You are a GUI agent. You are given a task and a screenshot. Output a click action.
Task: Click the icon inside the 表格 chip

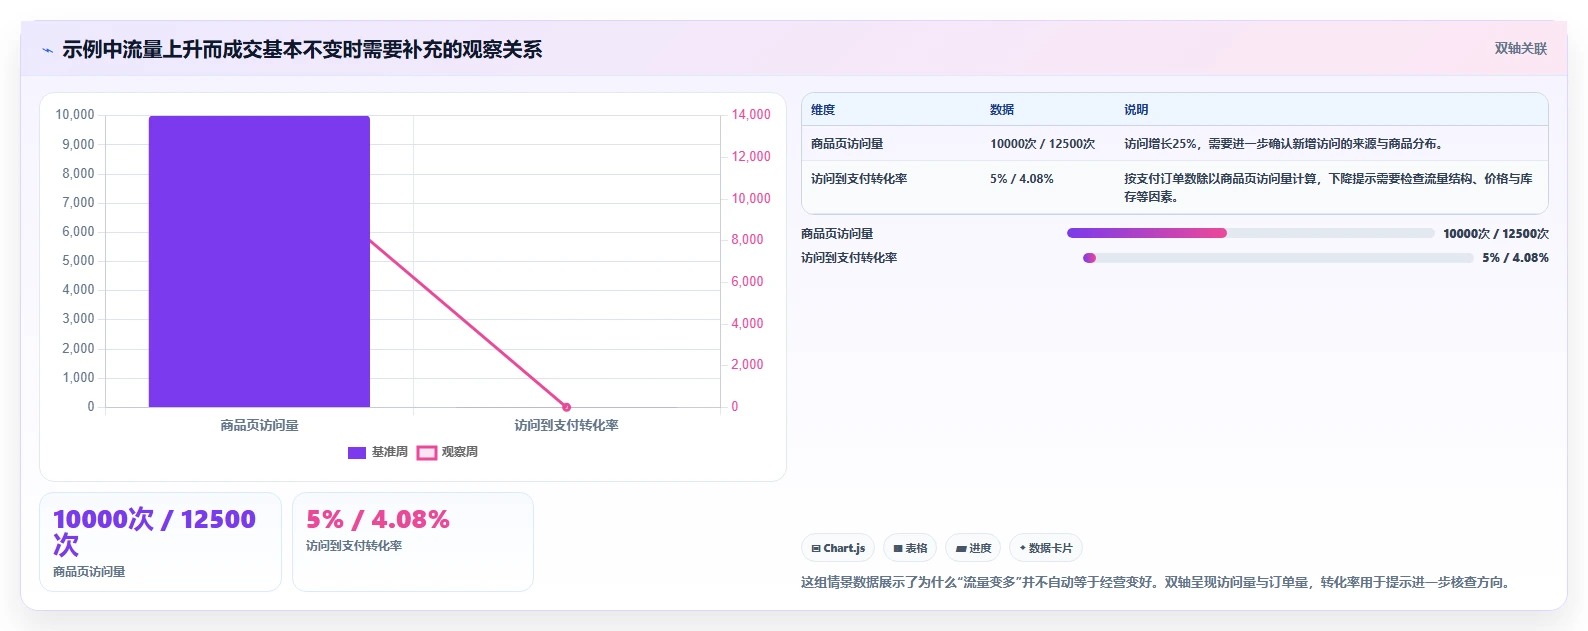tap(898, 549)
